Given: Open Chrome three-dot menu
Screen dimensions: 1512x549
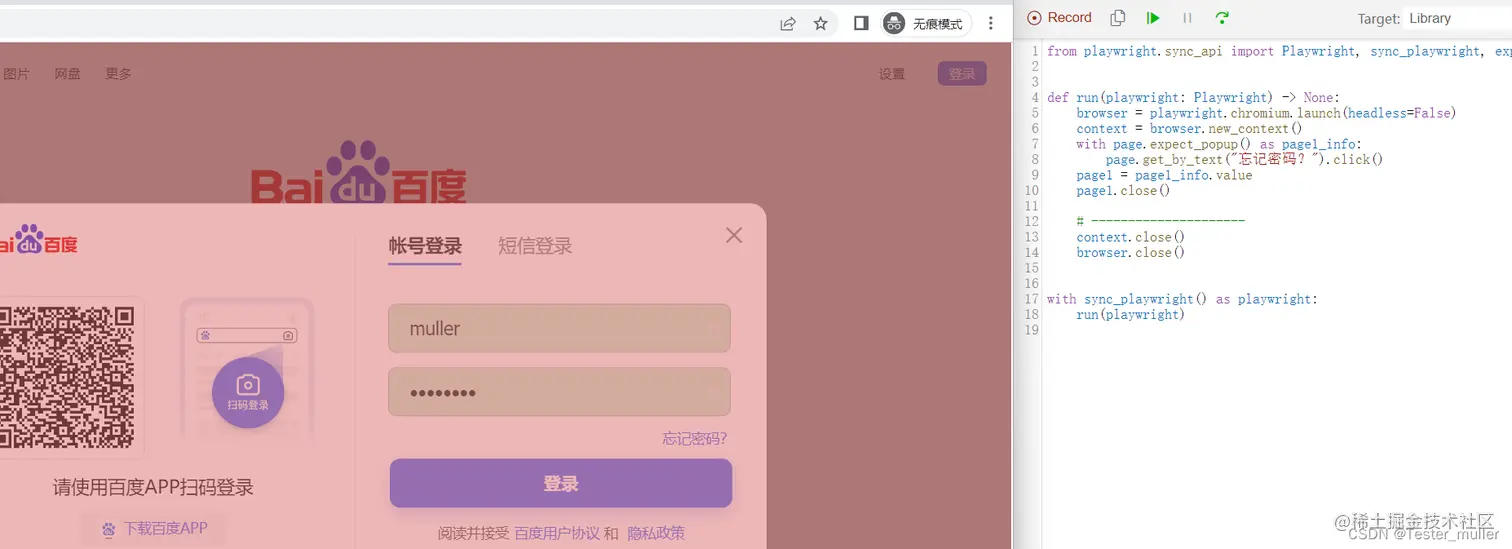Looking at the screenshot, I should point(991,23).
